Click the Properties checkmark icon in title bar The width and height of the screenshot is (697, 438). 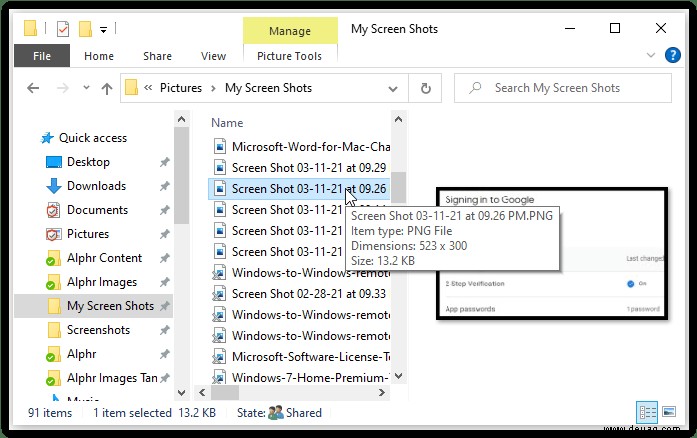click(63, 29)
